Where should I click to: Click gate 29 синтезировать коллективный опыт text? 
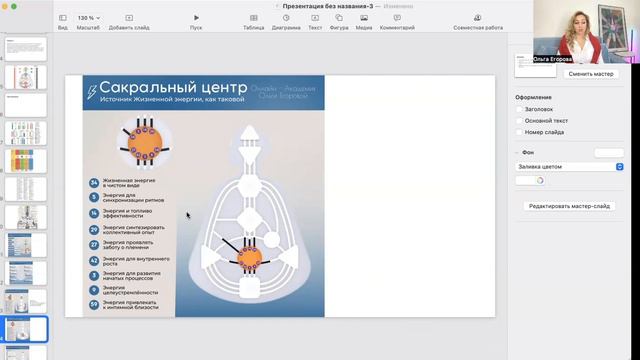point(133,230)
